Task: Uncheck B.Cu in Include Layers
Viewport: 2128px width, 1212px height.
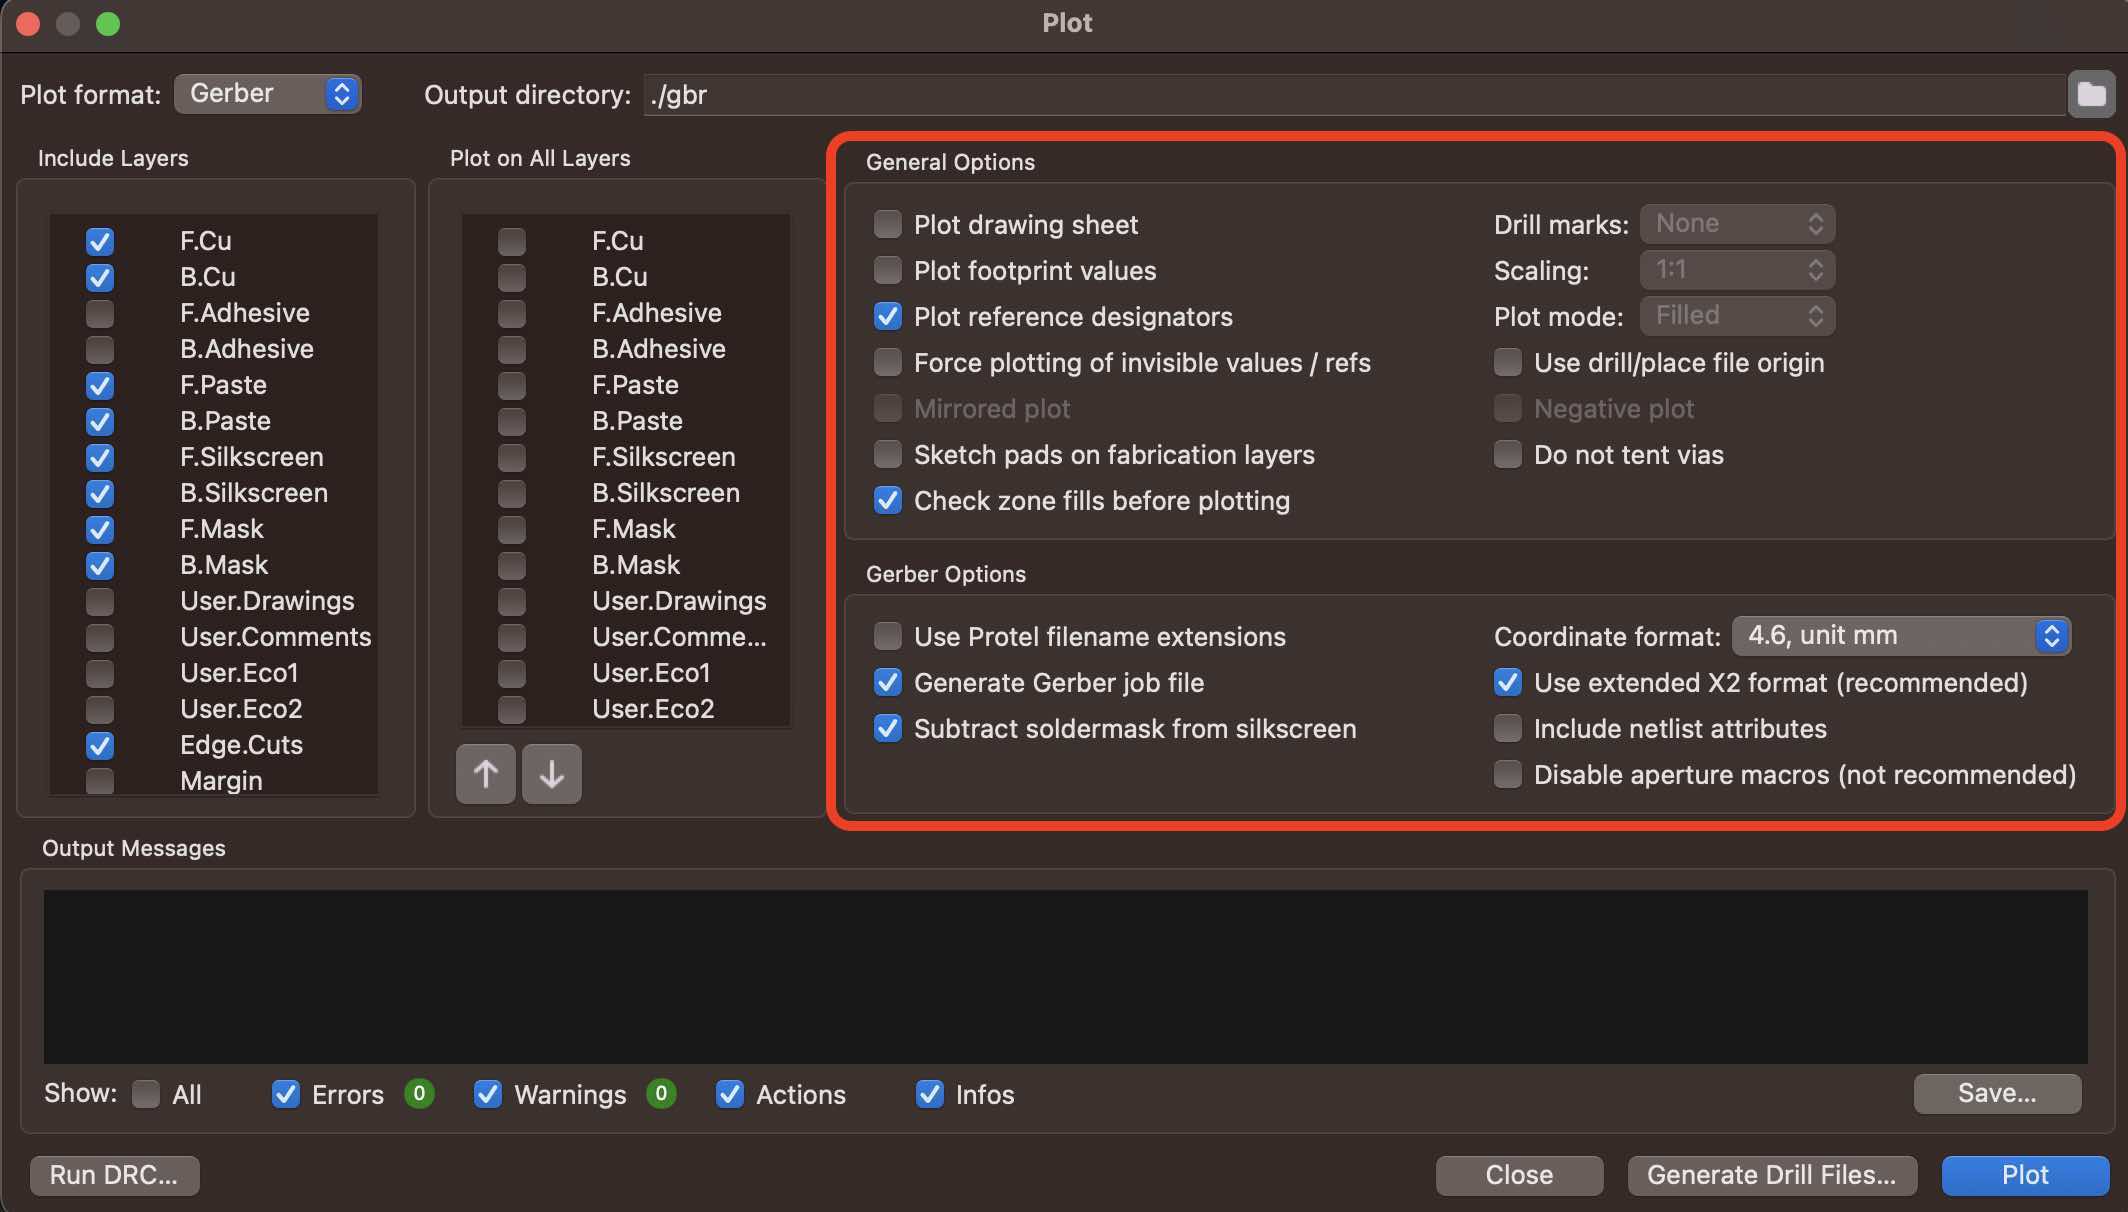Action: point(100,277)
